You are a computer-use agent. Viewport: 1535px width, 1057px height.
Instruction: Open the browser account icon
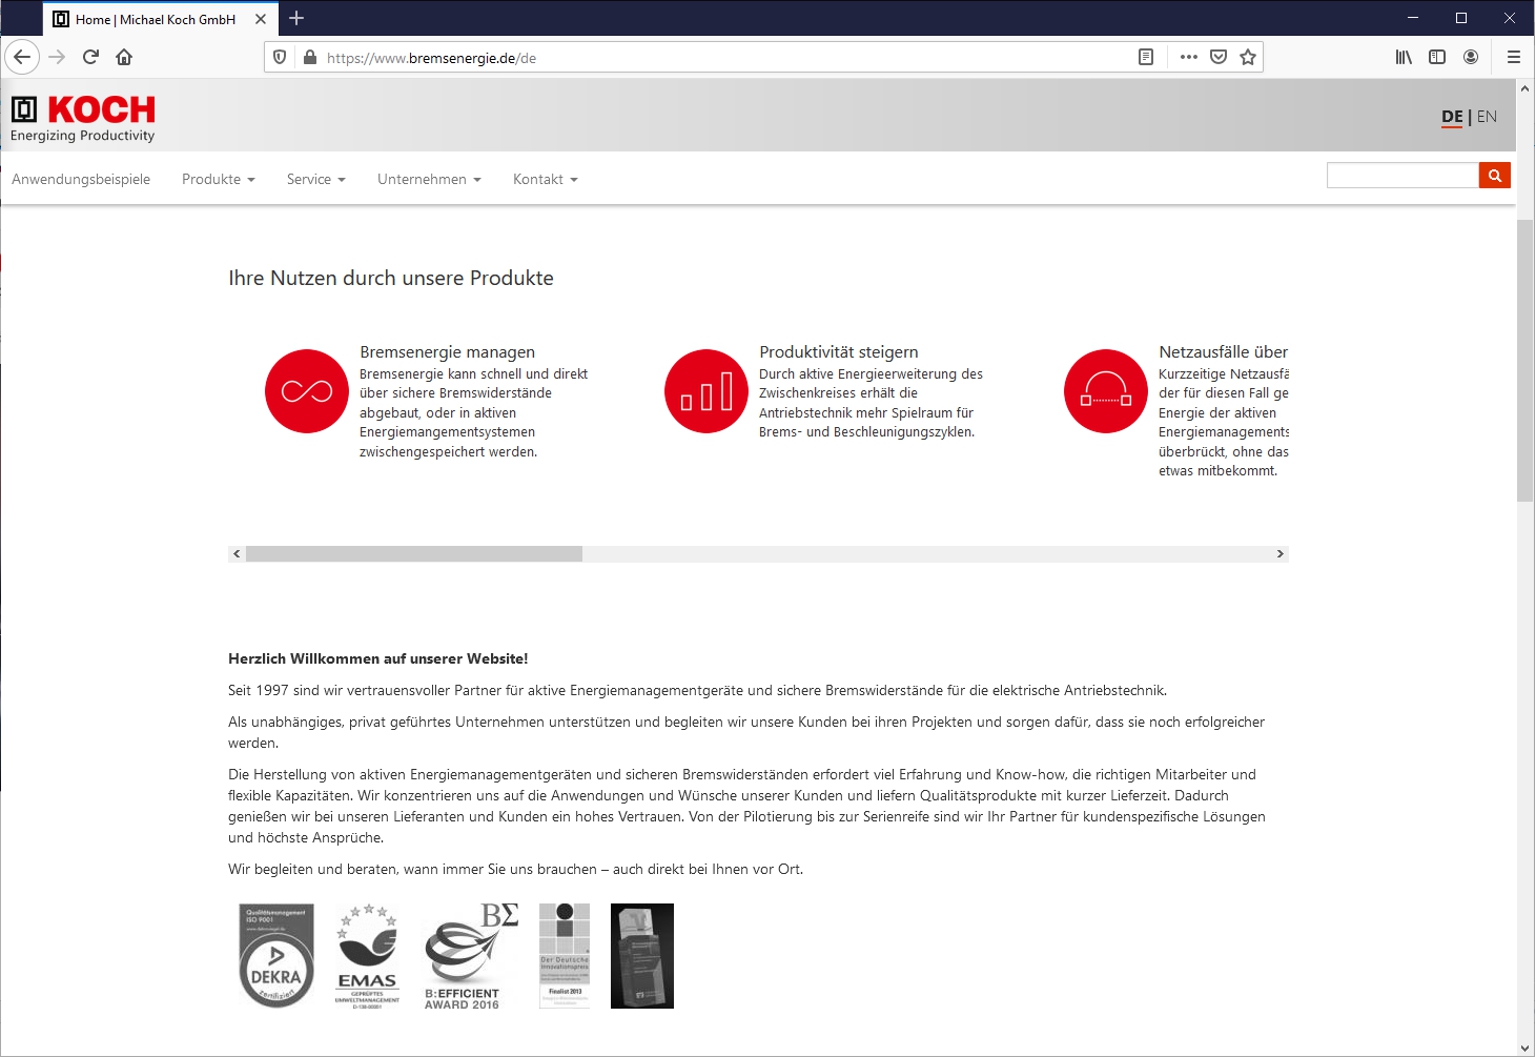tap(1471, 57)
